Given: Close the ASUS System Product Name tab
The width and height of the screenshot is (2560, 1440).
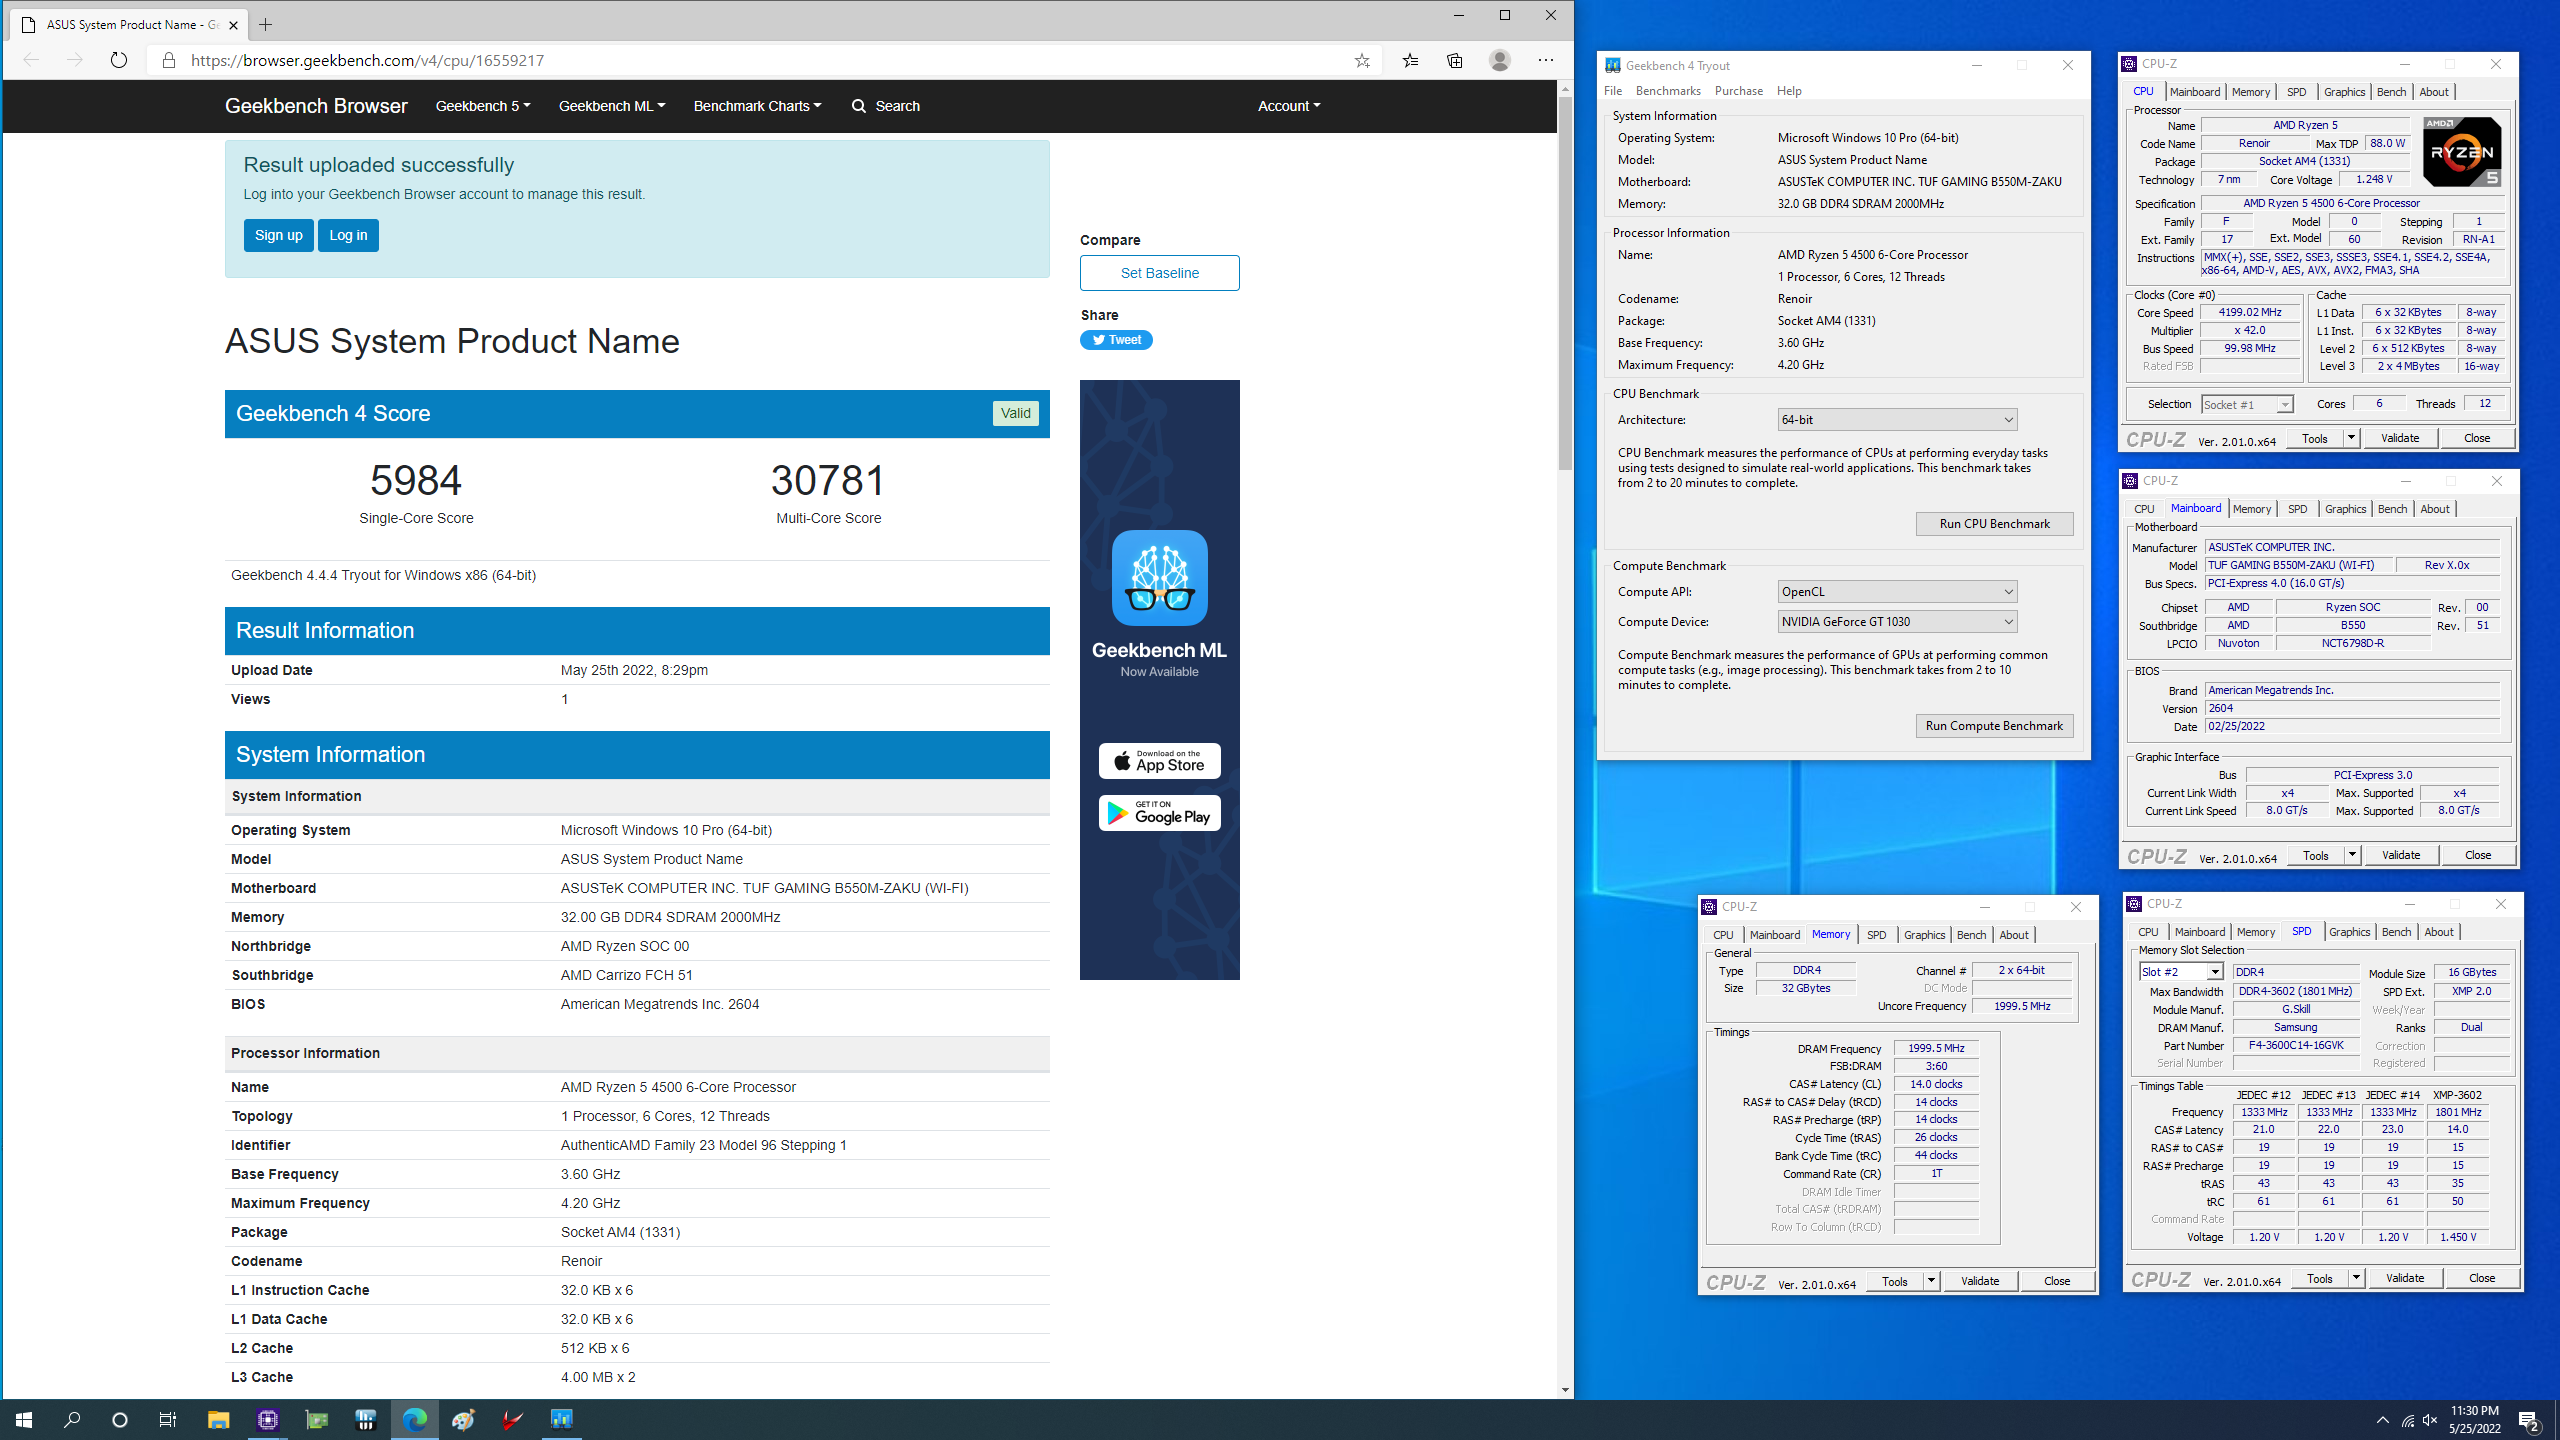Looking at the screenshot, I should [x=233, y=25].
